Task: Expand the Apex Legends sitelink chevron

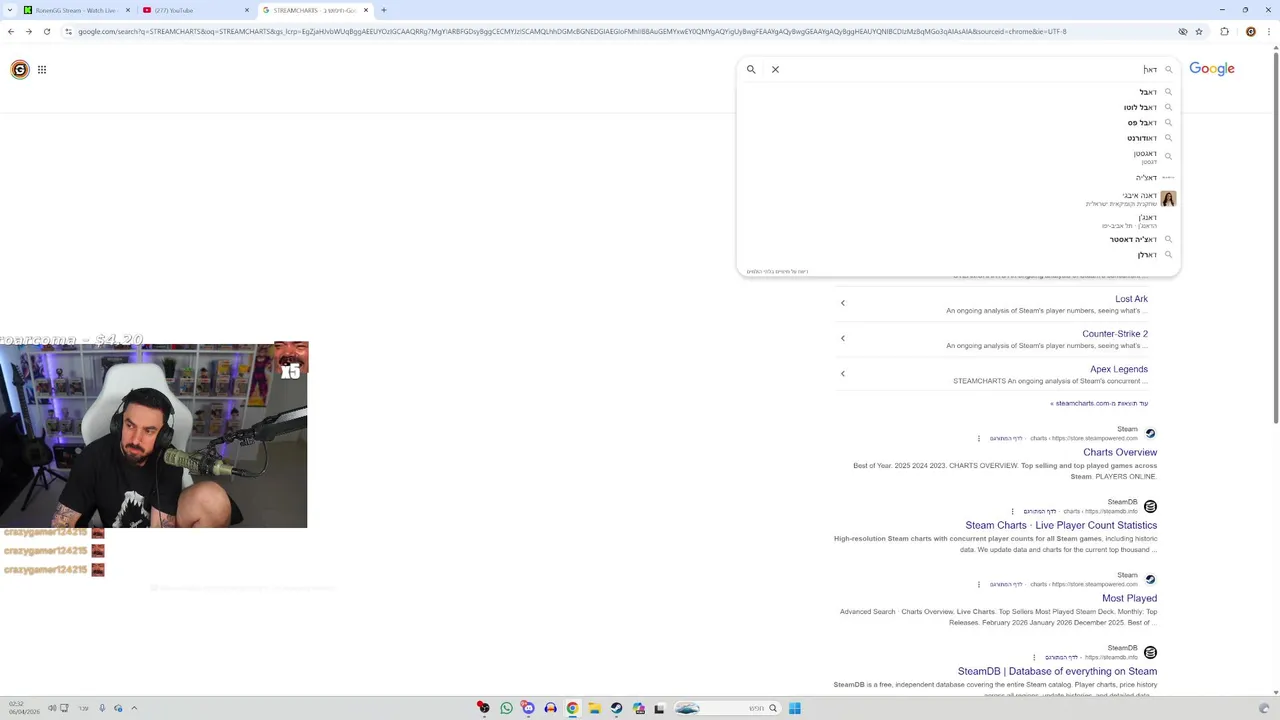Action: pyautogui.click(x=842, y=373)
